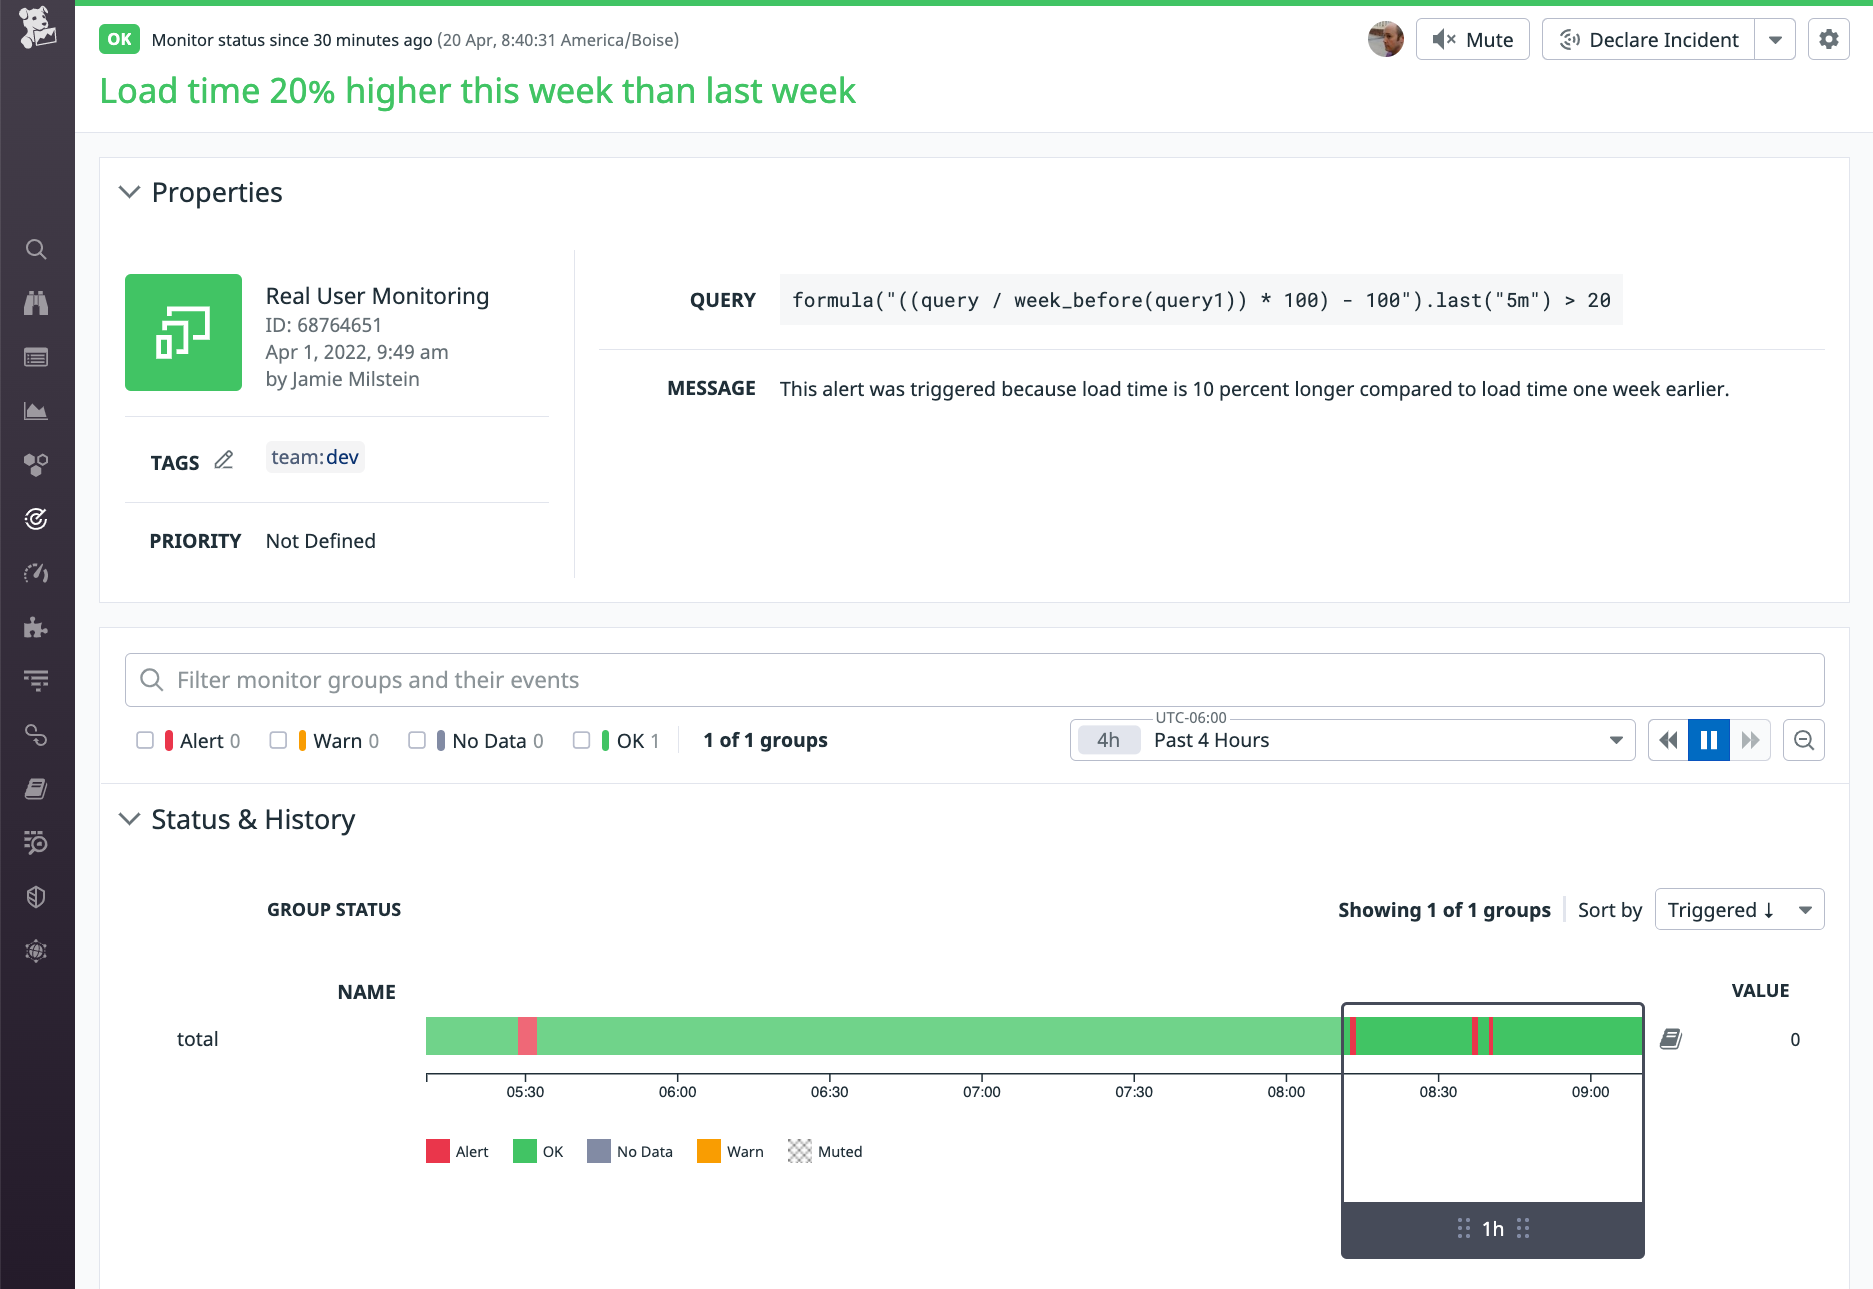Open the Monitors target icon in sidebar

pos(37,519)
